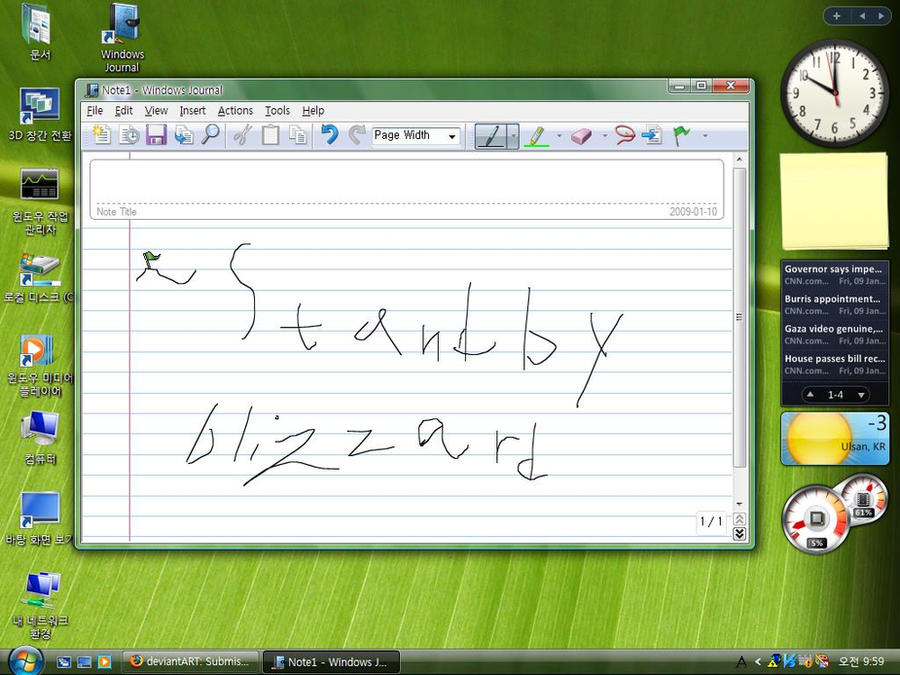Open the recent notes toolbar icon

(x=129, y=135)
